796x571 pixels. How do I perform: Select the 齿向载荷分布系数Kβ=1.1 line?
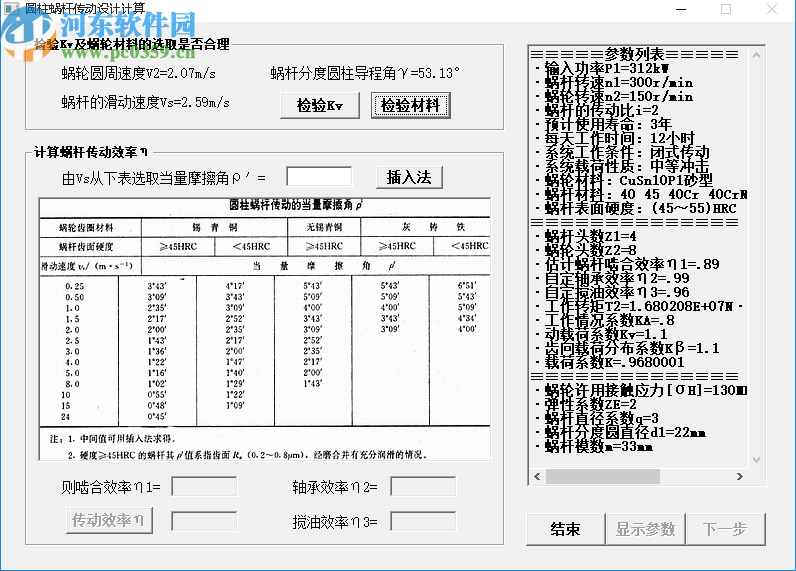click(x=627, y=349)
